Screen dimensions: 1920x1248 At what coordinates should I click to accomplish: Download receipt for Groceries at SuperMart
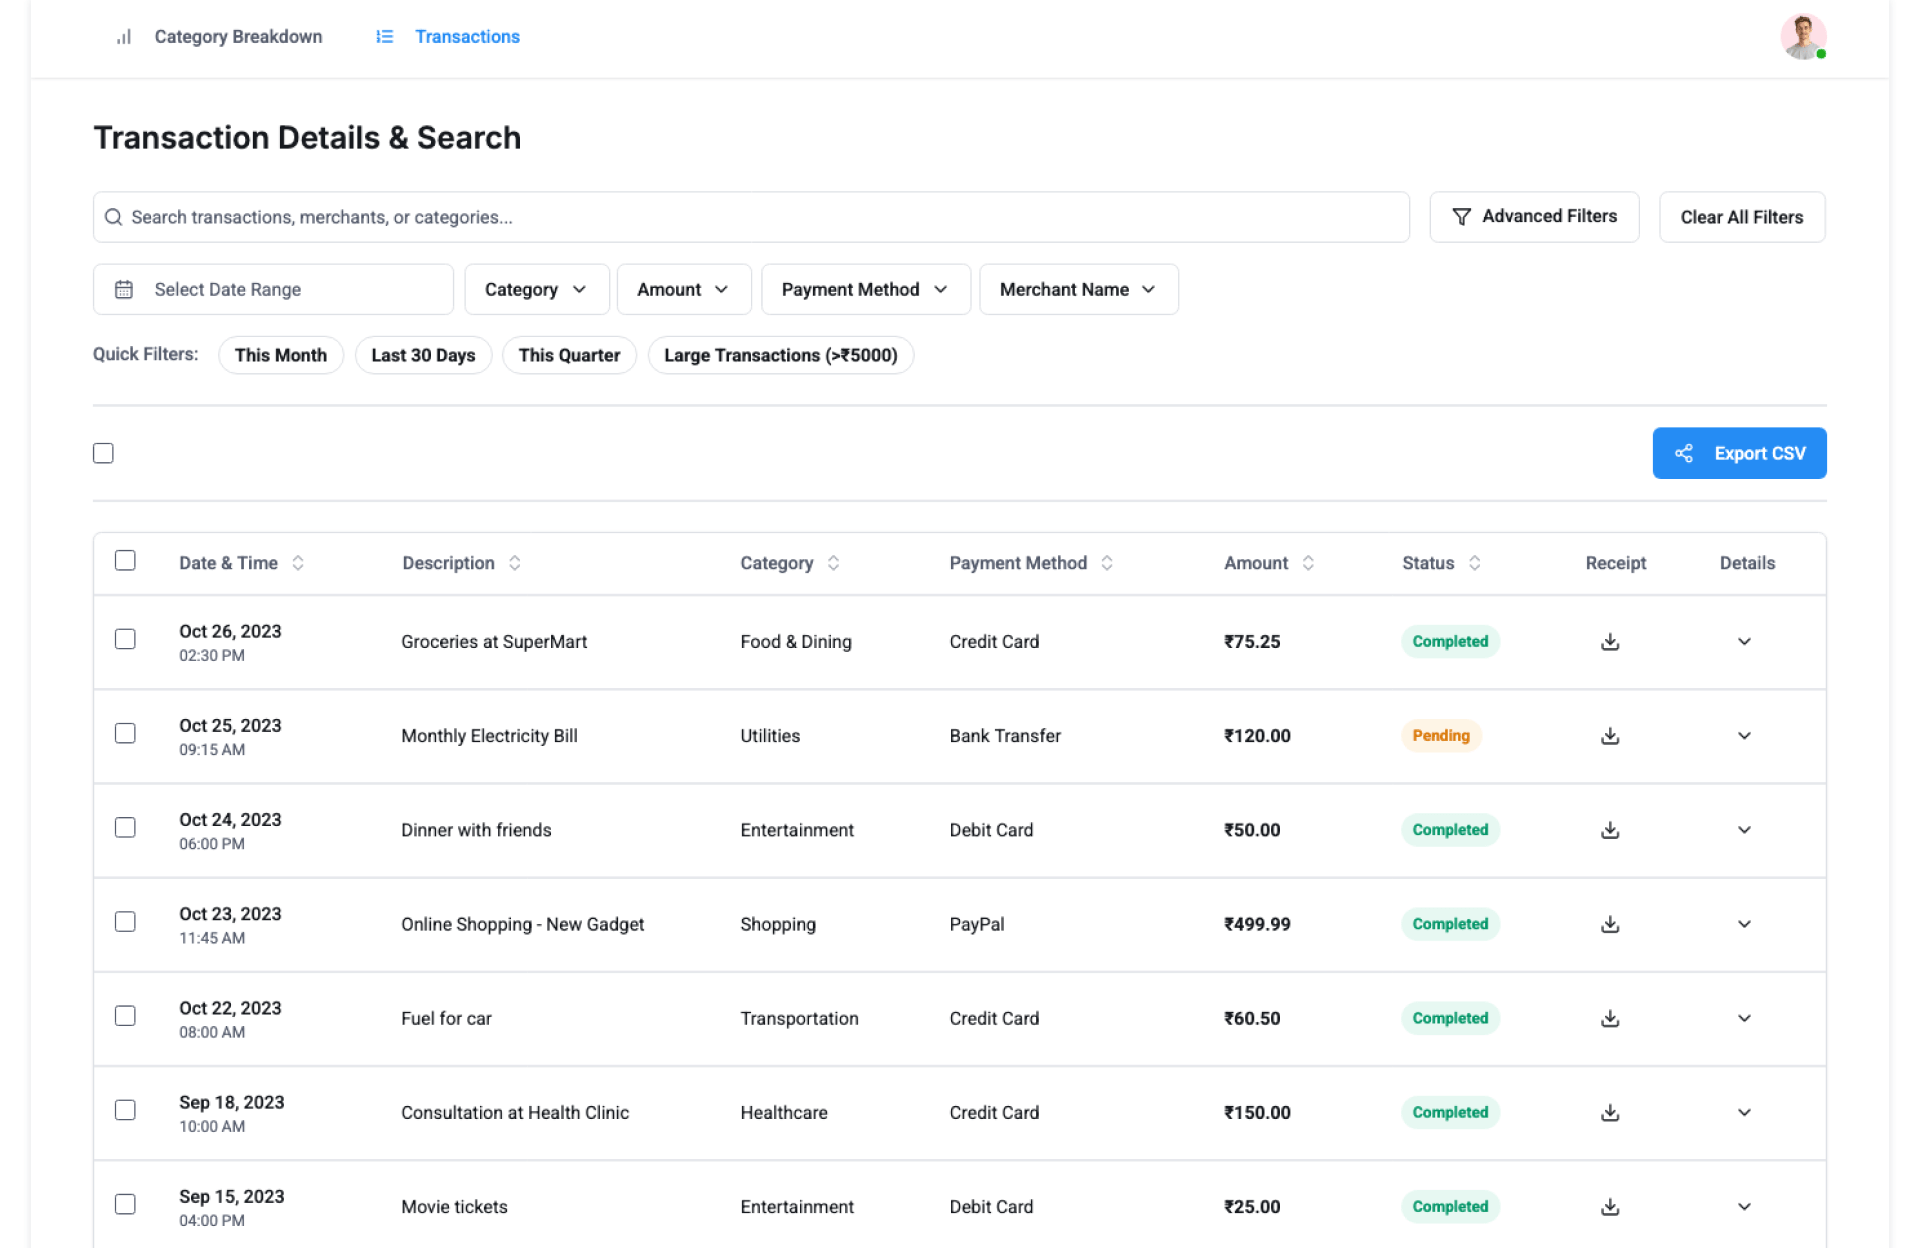[x=1609, y=642]
